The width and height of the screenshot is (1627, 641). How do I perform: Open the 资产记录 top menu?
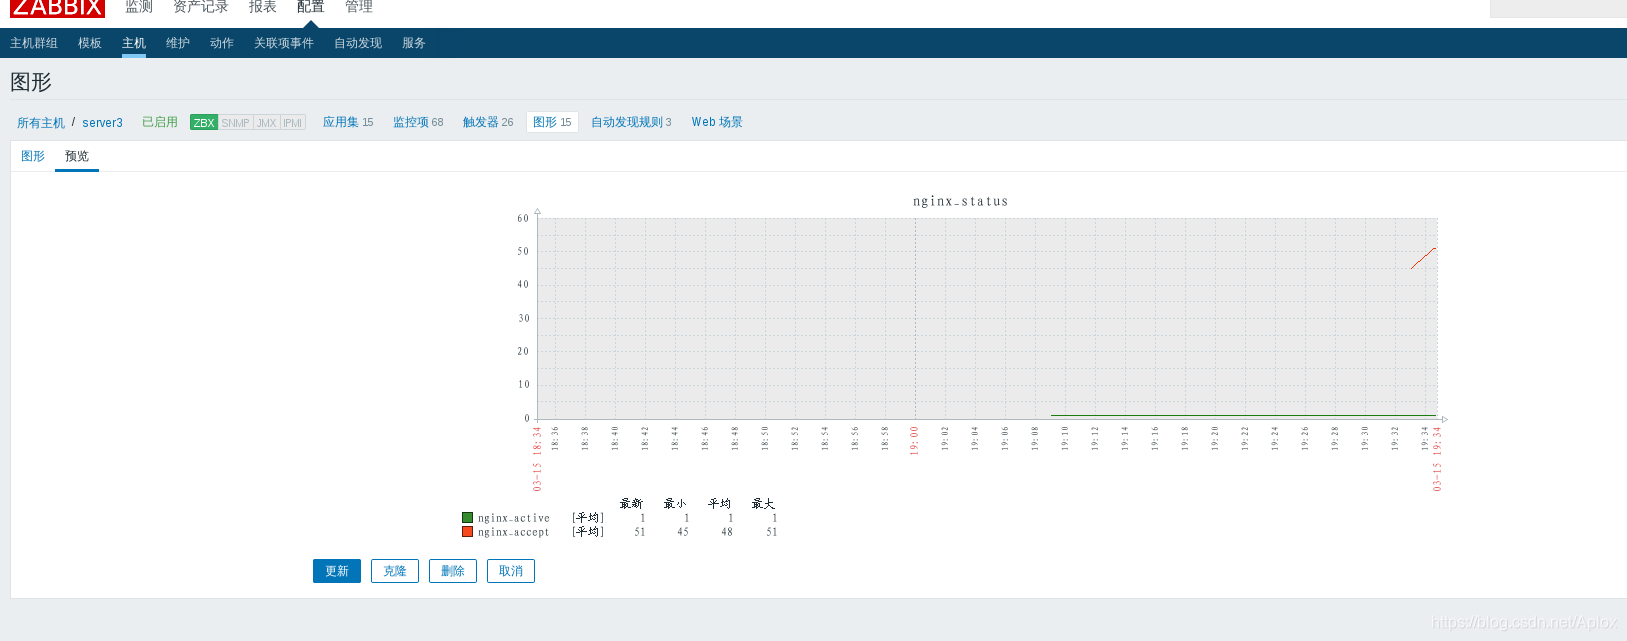click(x=201, y=7)
